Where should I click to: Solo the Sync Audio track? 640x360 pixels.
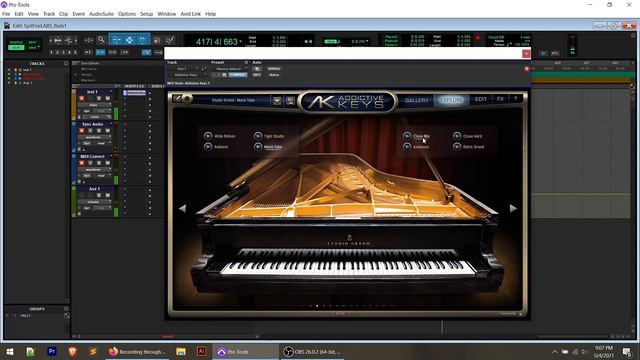coord(99,131)
